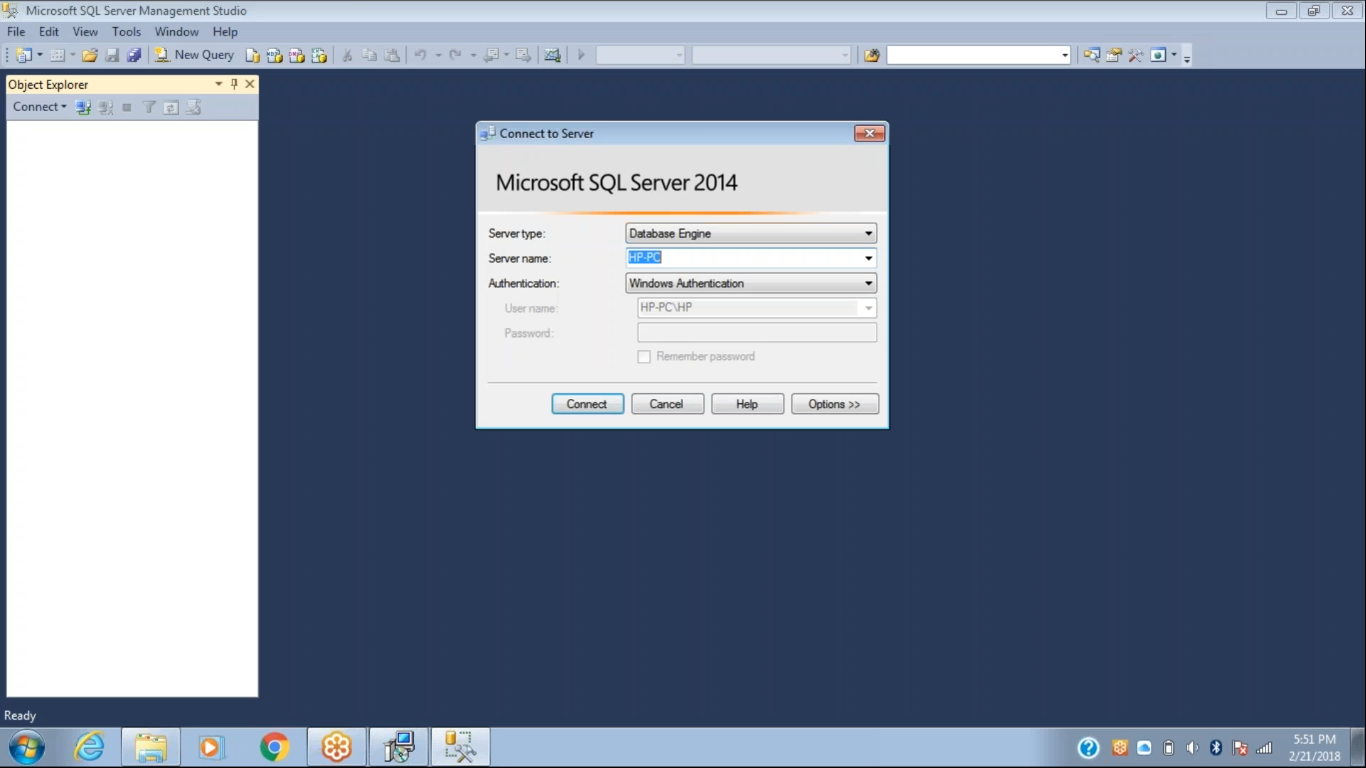This screenshot has width=1366, height=768.
Task: Expand the Authentication dropdown
Action: pyautogui.click(x=868, y=284)
